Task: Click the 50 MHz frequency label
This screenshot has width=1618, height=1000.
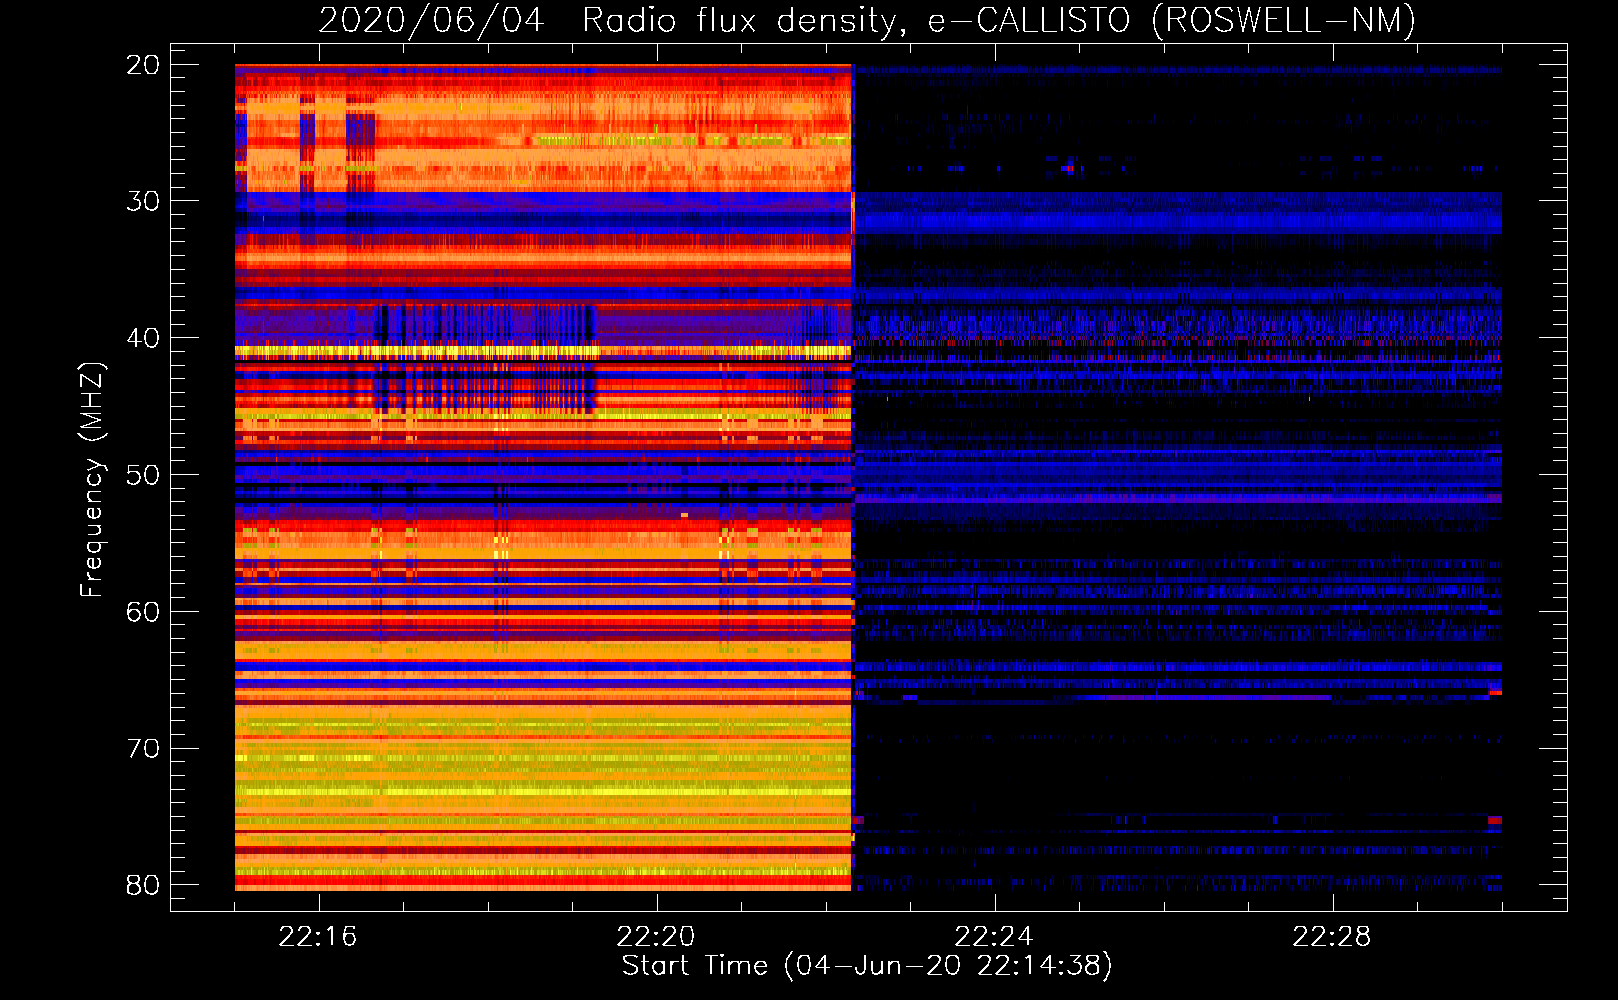Action: click(x=143, y=475)
